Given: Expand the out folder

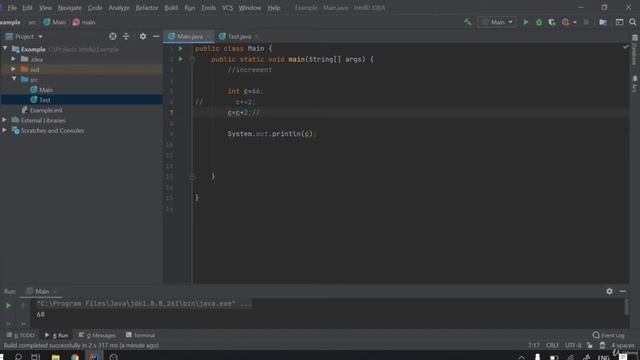Looking at the screenshot, I should [13, 69].
